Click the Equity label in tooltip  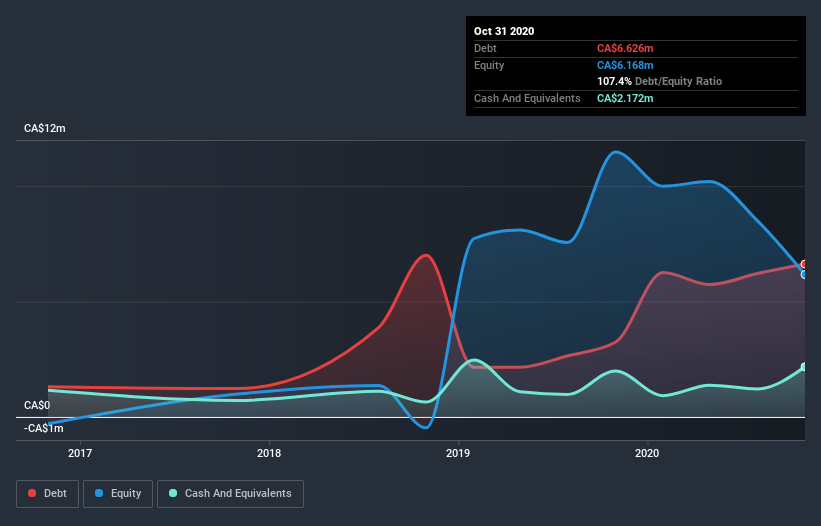pos(489,65)
